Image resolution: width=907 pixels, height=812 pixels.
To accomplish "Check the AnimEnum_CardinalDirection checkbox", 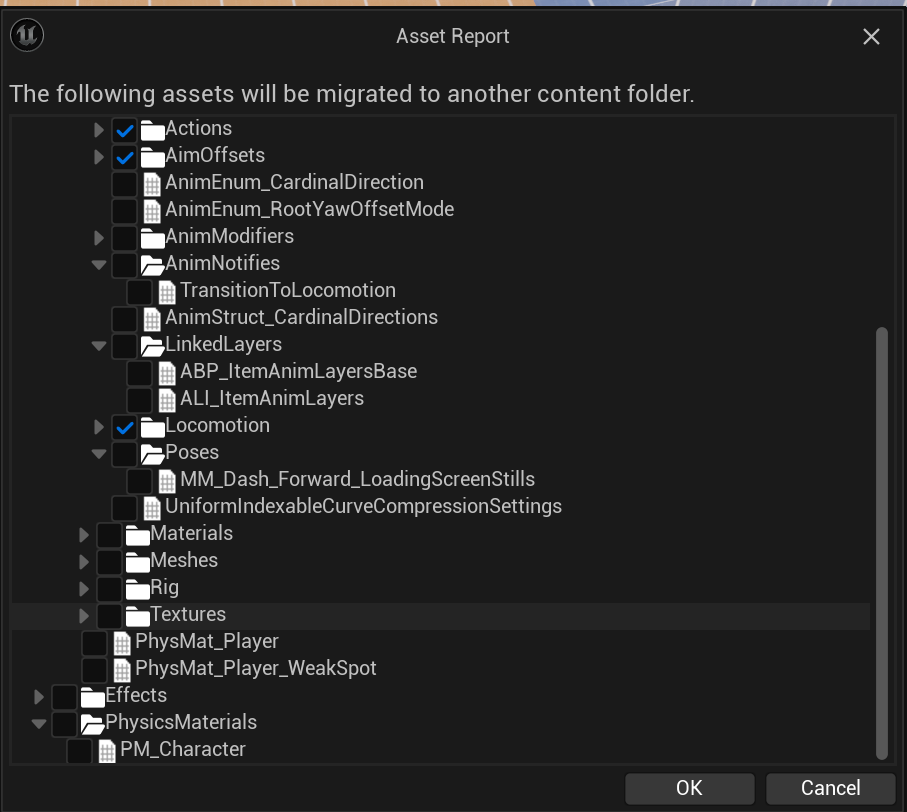I will point(124,184).
